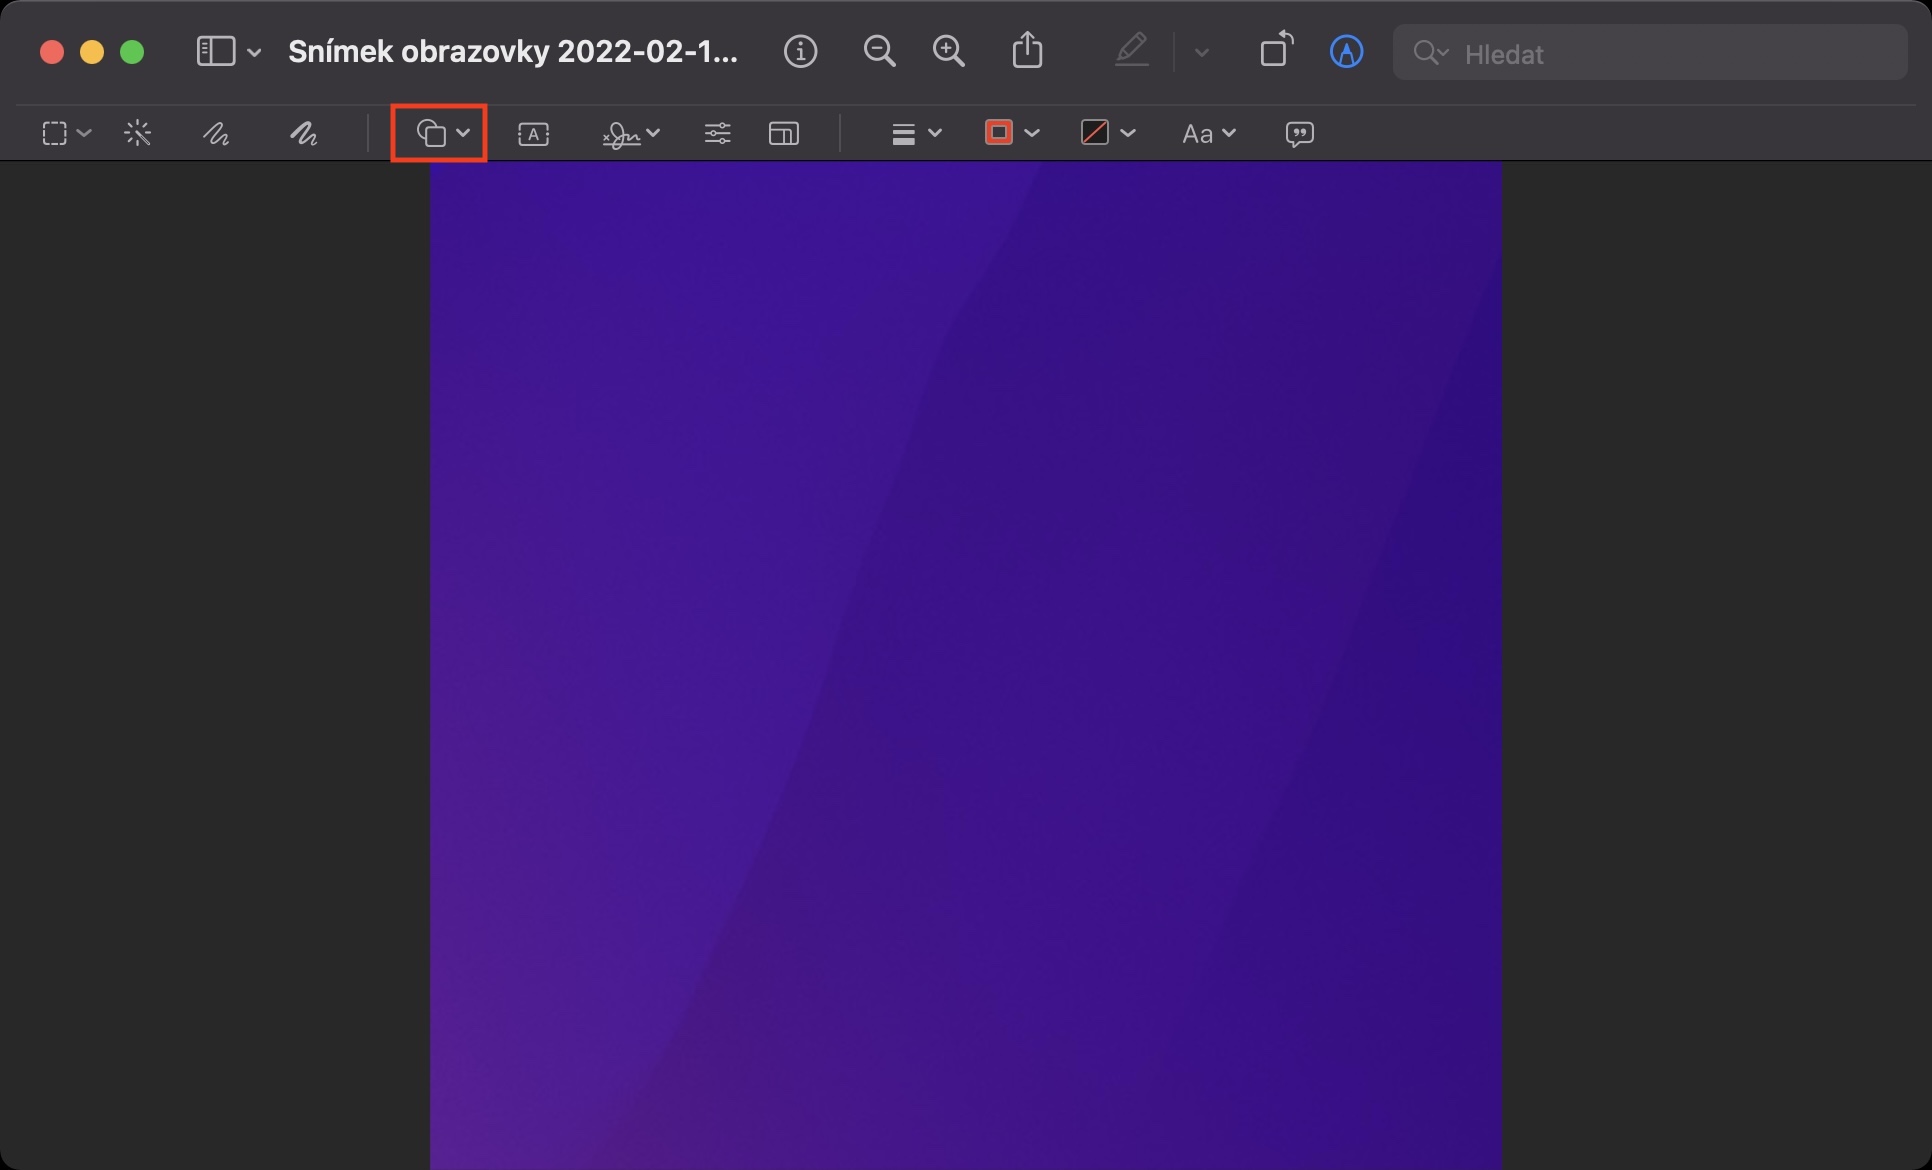This screenshot has height=1170, width=1932.
Task: Zoom out with magnifier minus
Action: click(x=879, y=52)
